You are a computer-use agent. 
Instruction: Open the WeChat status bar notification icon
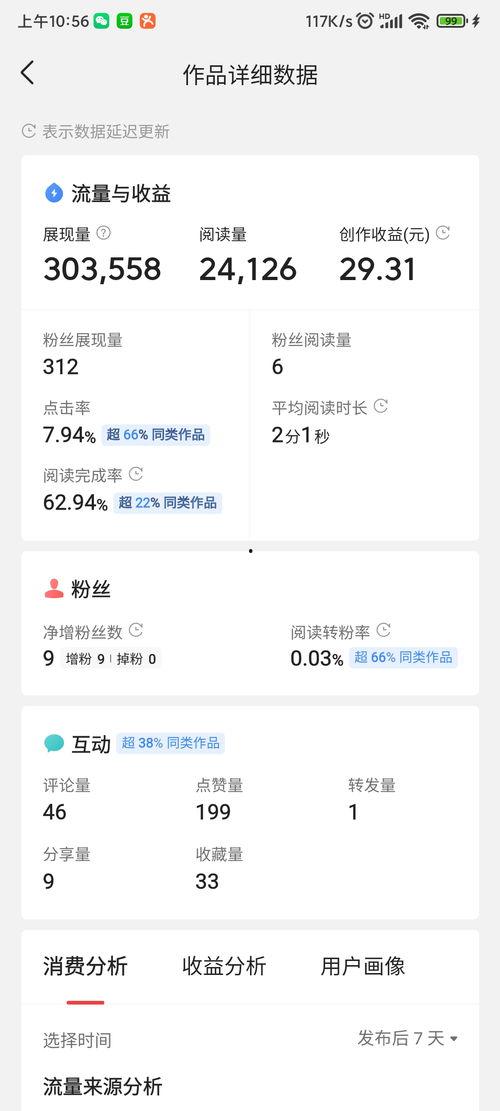[x=101, y=21]
